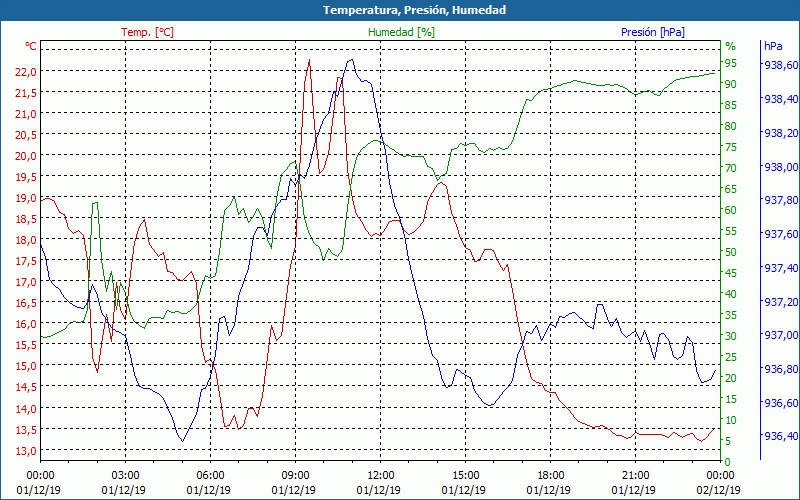Click the red '°C' axis unit label
The height and width of the screenshot is (500, 800).
[x=31, y=46]
